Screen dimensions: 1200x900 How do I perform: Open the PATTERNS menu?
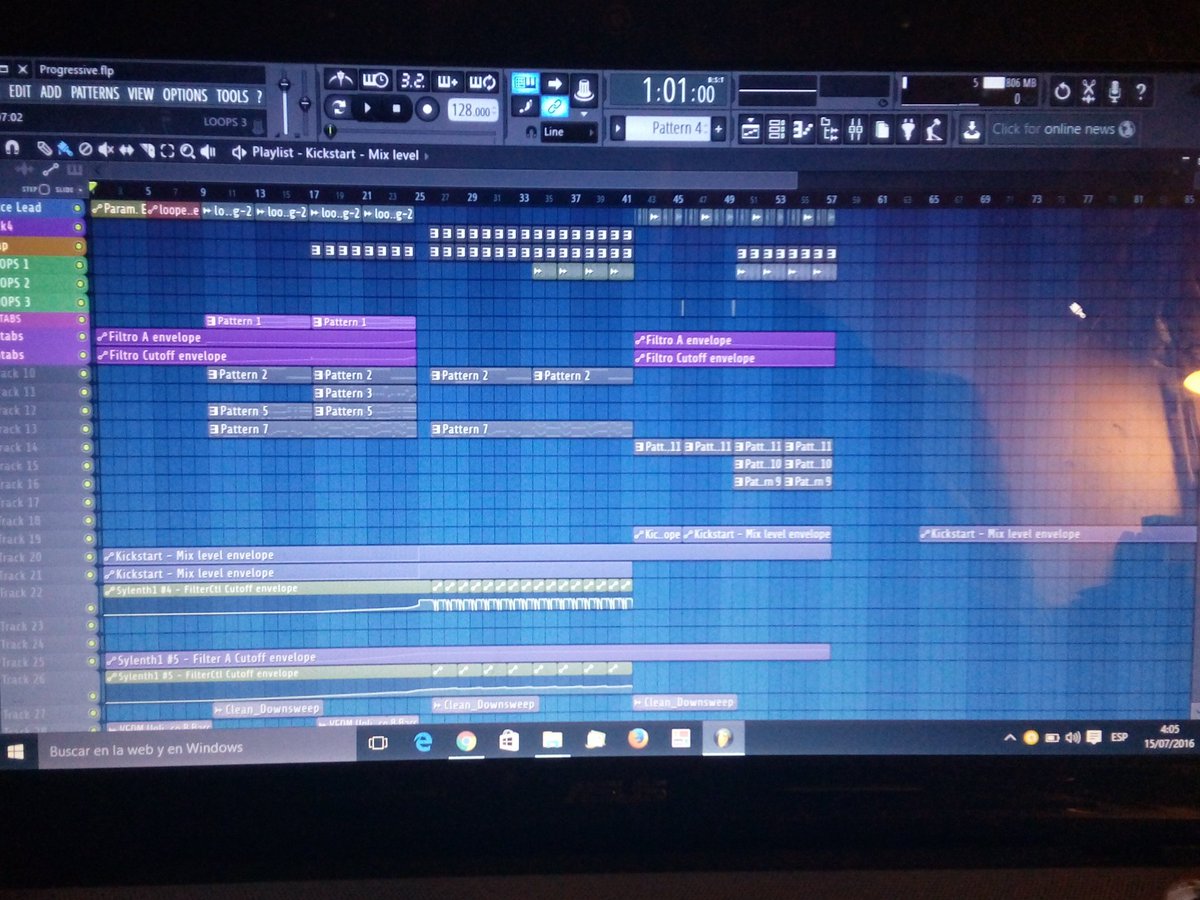(95, 93)
